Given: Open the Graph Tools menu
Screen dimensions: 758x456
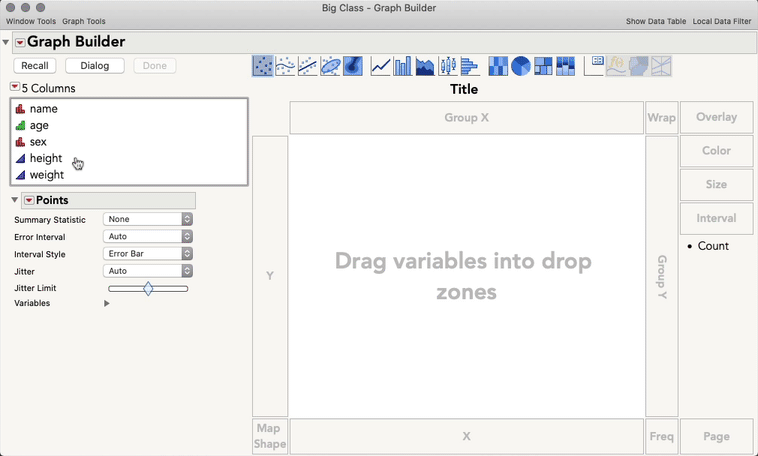Looking at the screenshot, I should [84, 21].
